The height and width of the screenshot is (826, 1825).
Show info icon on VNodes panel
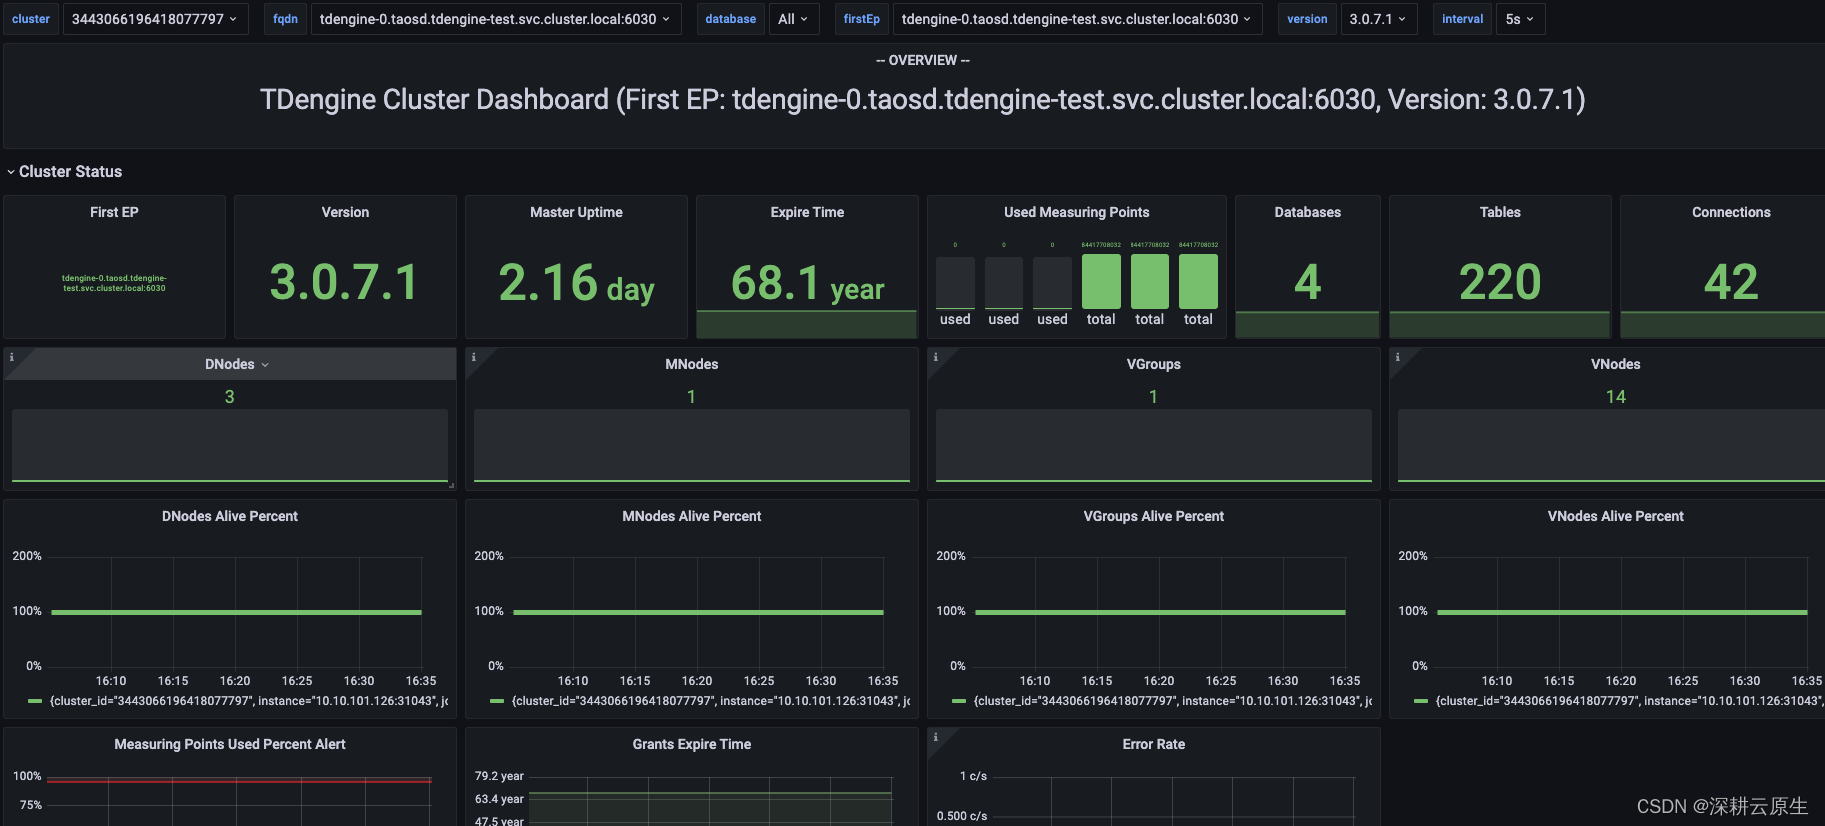[x=1397, y=356]
